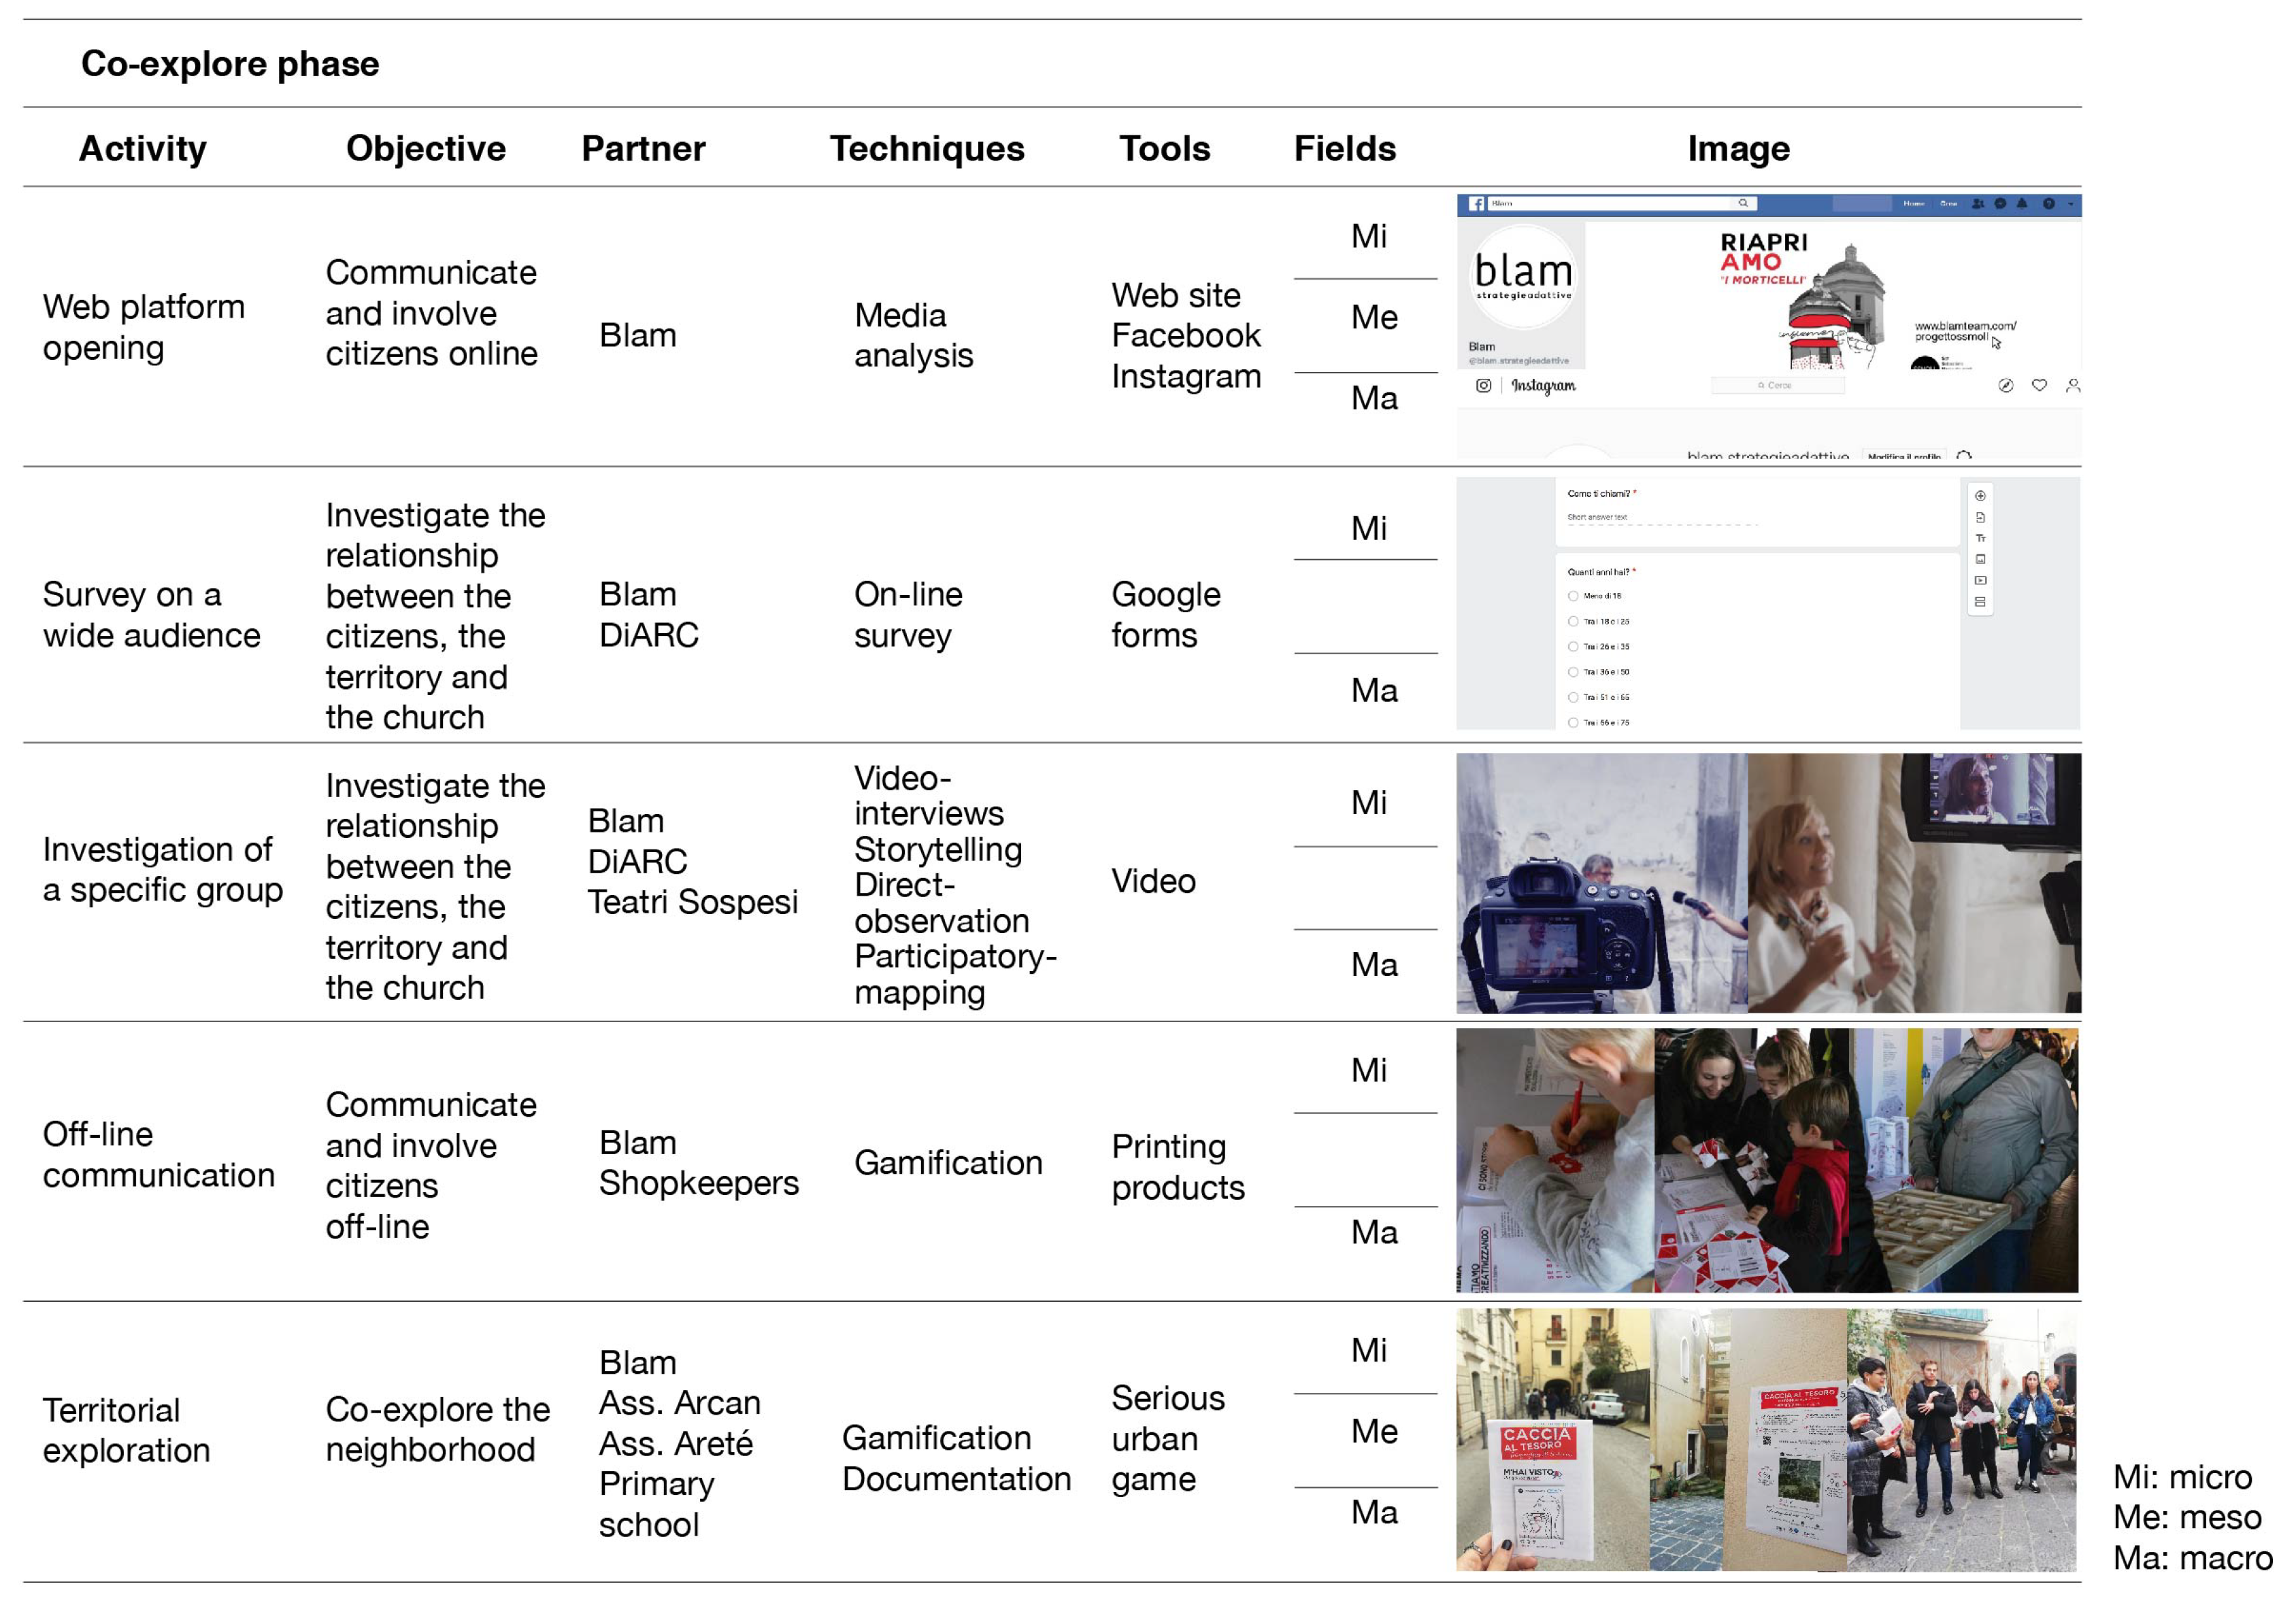Click the import questions icon
This screenshot has width=2296, height=1603.
pos(1980,518)
